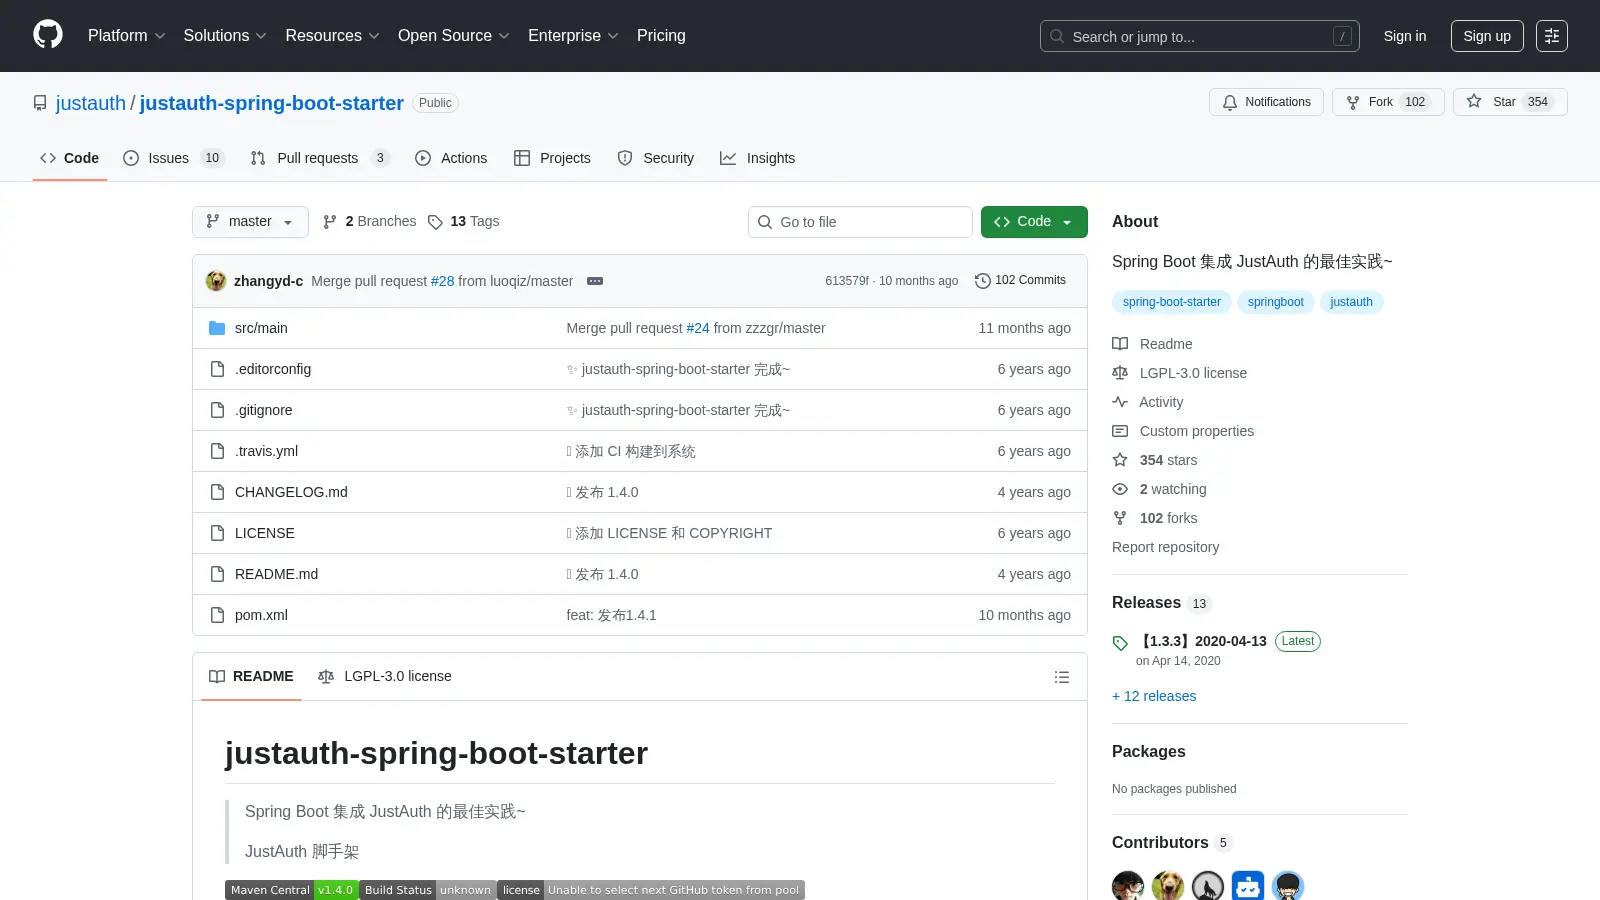
Task: Click the Search or jump to field
Action: [x=1200, y=36]
